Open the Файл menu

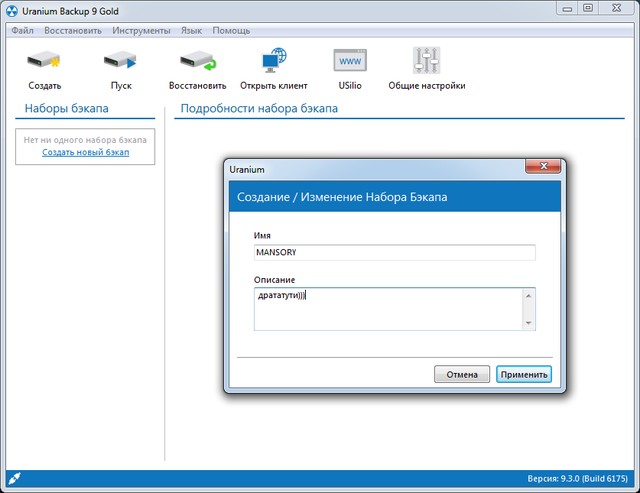22,31
